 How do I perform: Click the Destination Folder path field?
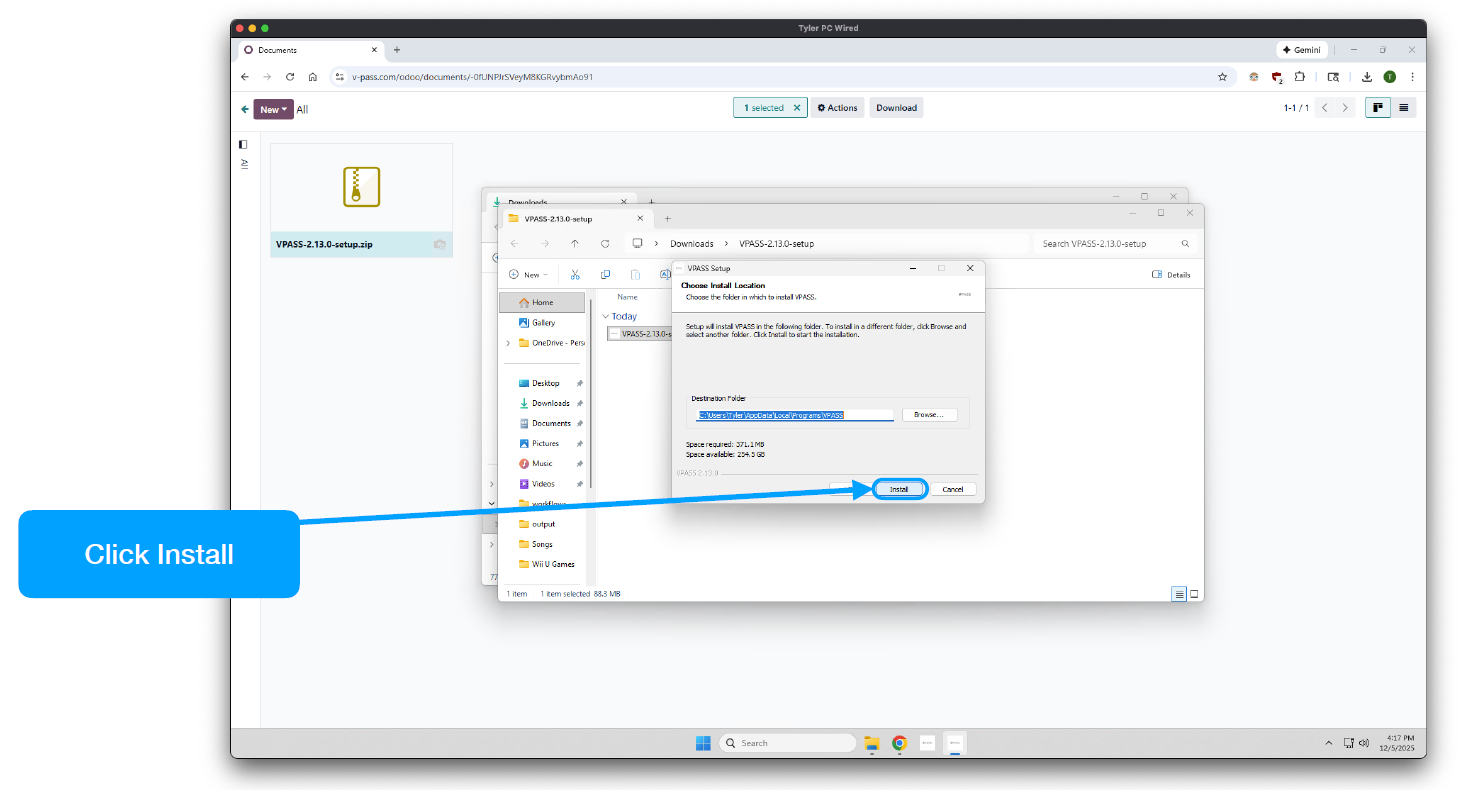795,414
